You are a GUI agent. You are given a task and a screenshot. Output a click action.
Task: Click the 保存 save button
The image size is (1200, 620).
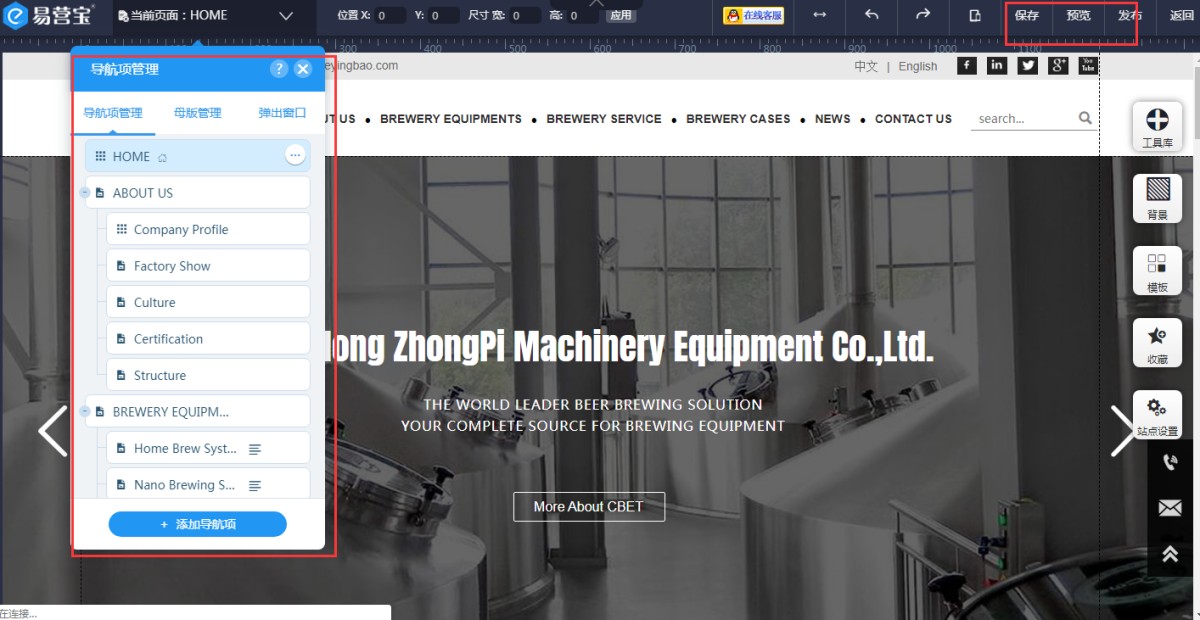(x=1027, y=15)
